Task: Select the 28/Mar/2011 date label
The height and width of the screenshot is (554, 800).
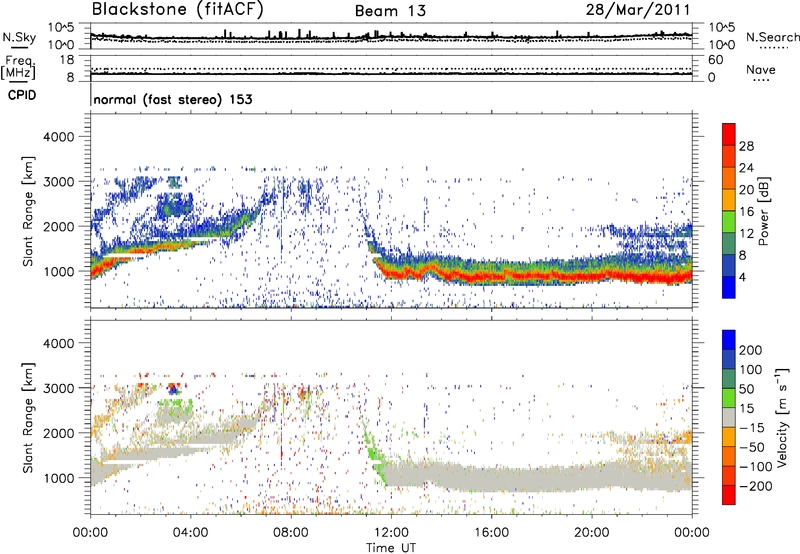Action: point(638,10)
